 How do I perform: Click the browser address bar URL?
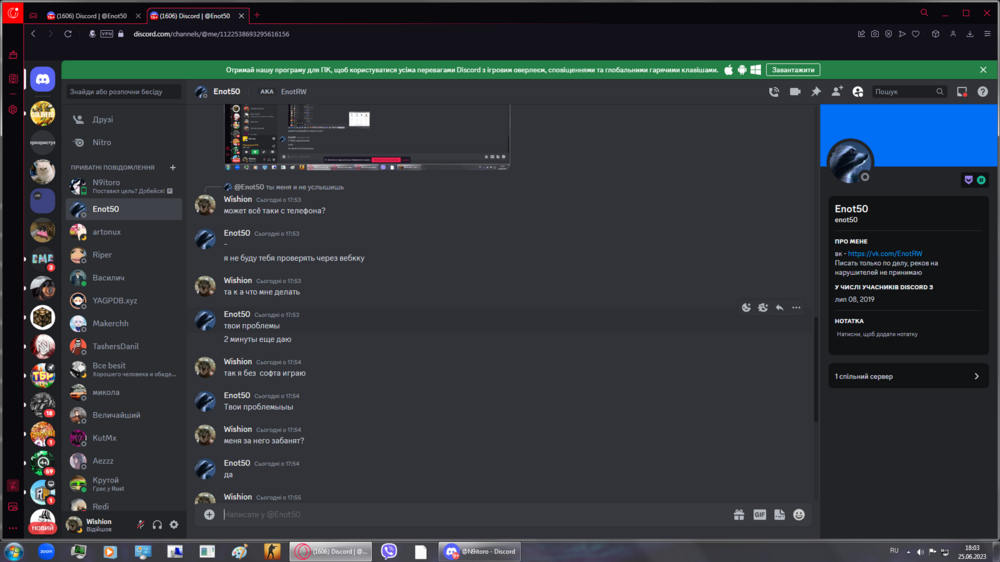(x=211, y=34)
